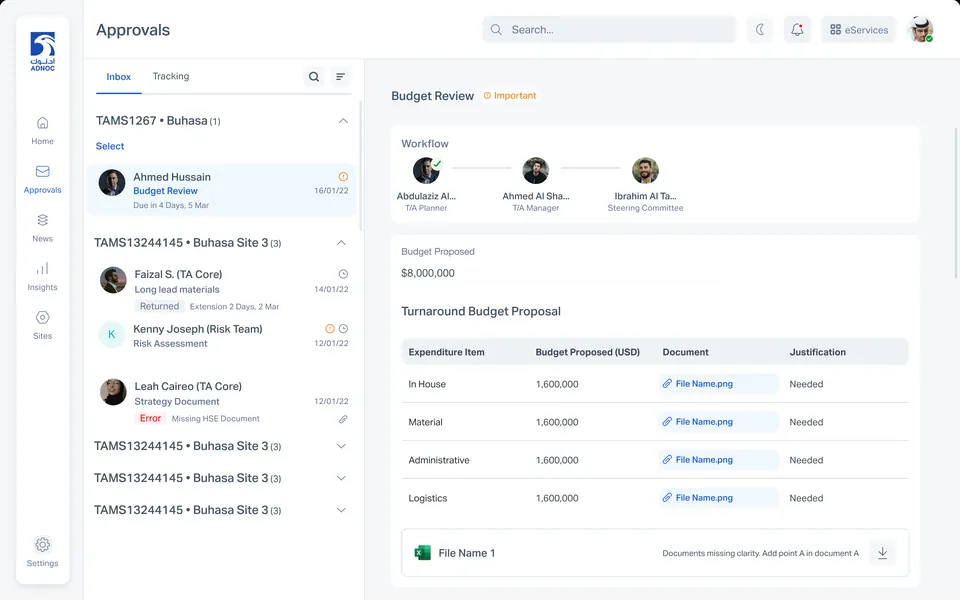Open File Name.png for Logistics

pyautogui.click(x=718, y=498)
